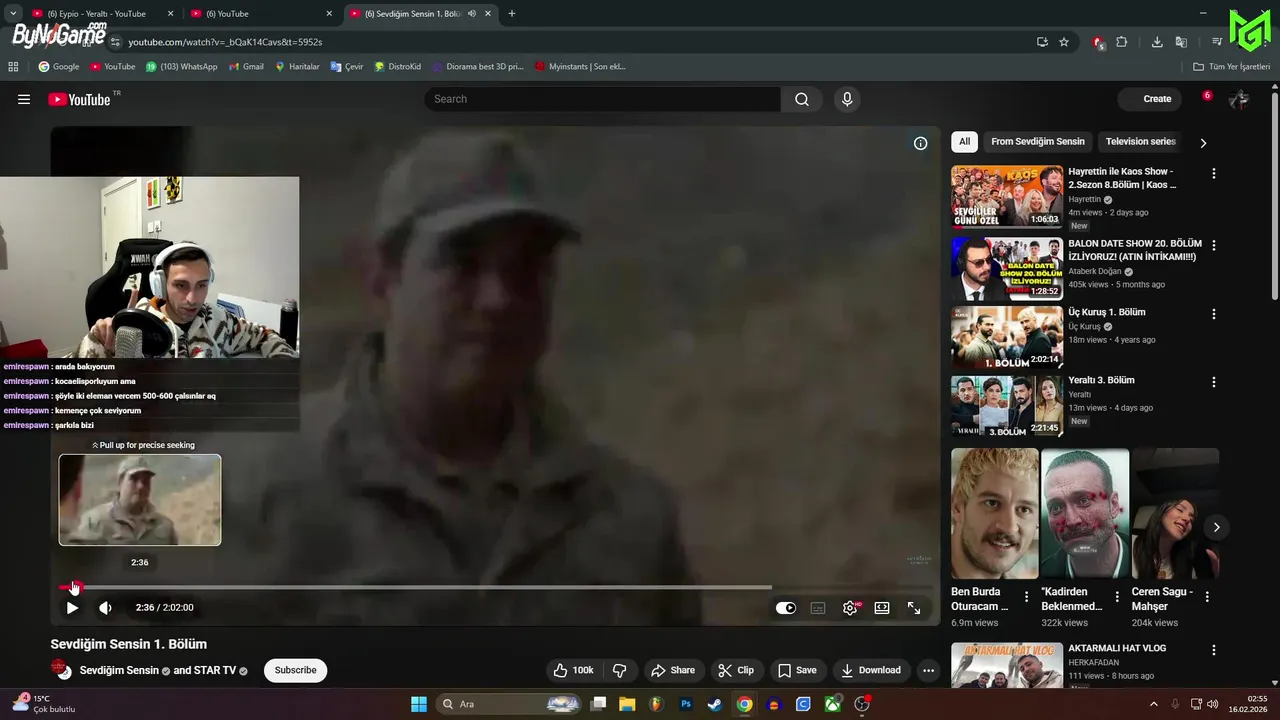Open media controls toolbar icon
The height and width of the screenshot is (720, 1280).
[1217, 42]
